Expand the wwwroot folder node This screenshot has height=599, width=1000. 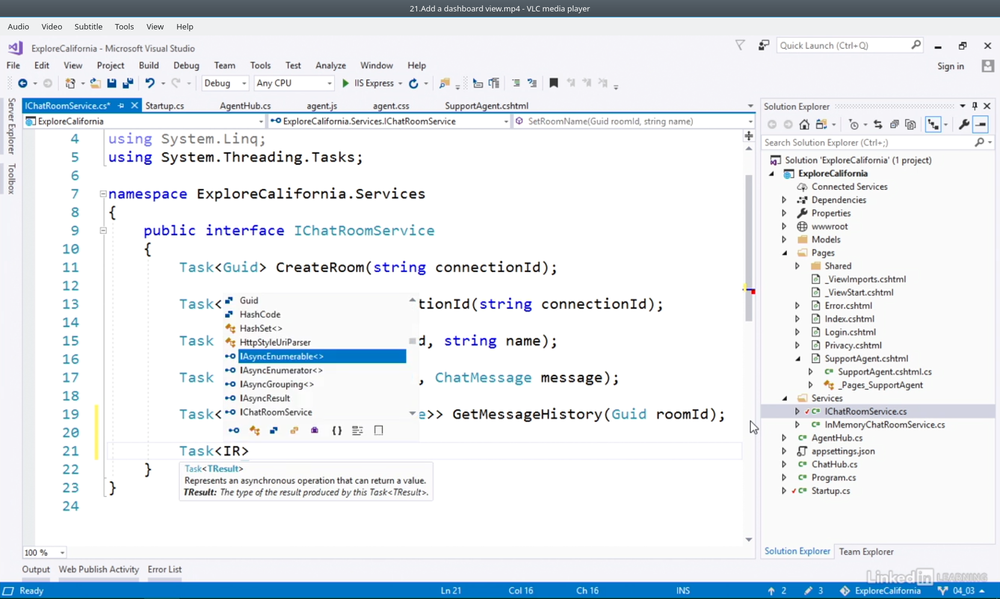tap(784, 226)
